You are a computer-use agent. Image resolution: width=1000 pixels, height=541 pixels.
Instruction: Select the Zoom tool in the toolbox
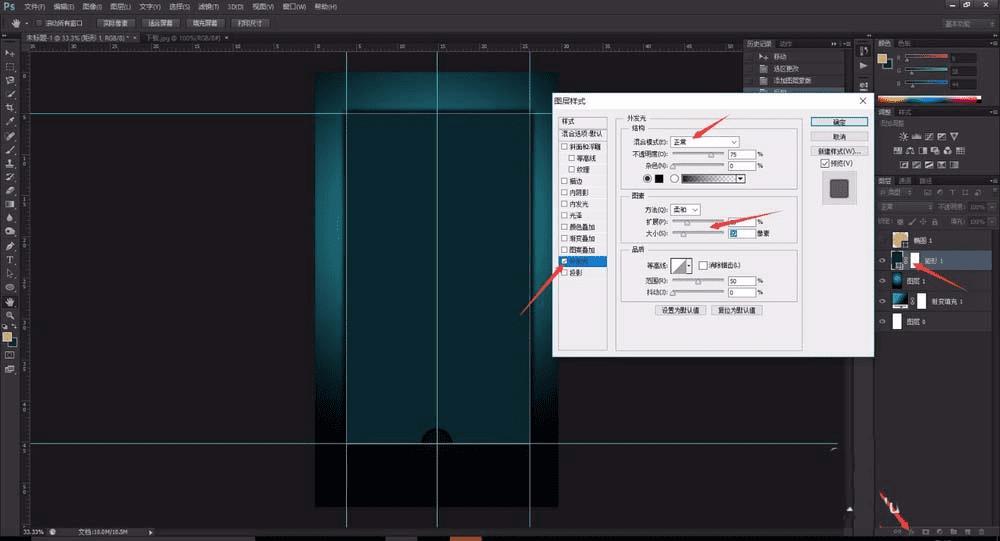10,315
